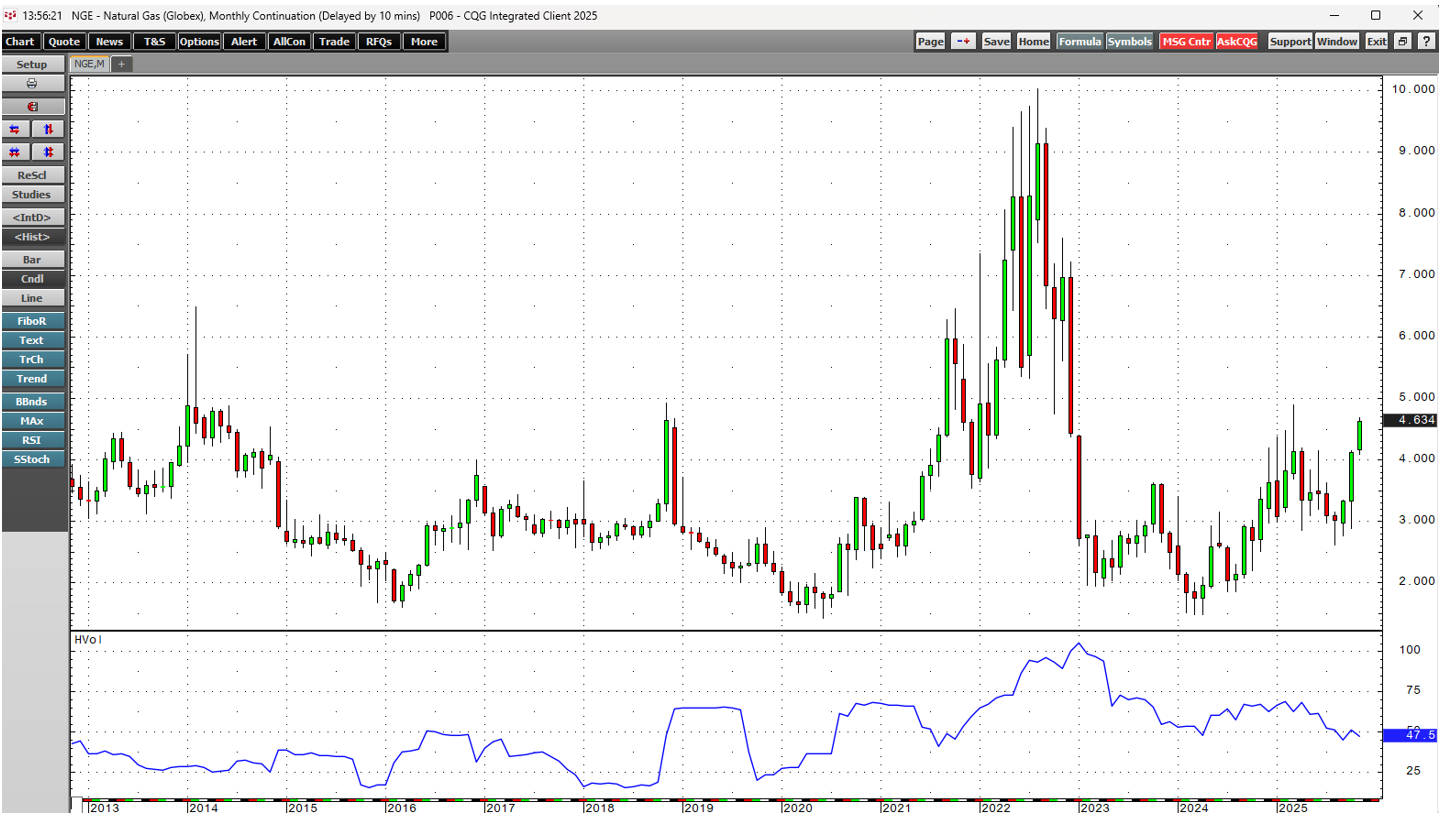The width and height of the screenshot is (1441, 814).
Task: Open the Studies button
Action: (32, 195)
